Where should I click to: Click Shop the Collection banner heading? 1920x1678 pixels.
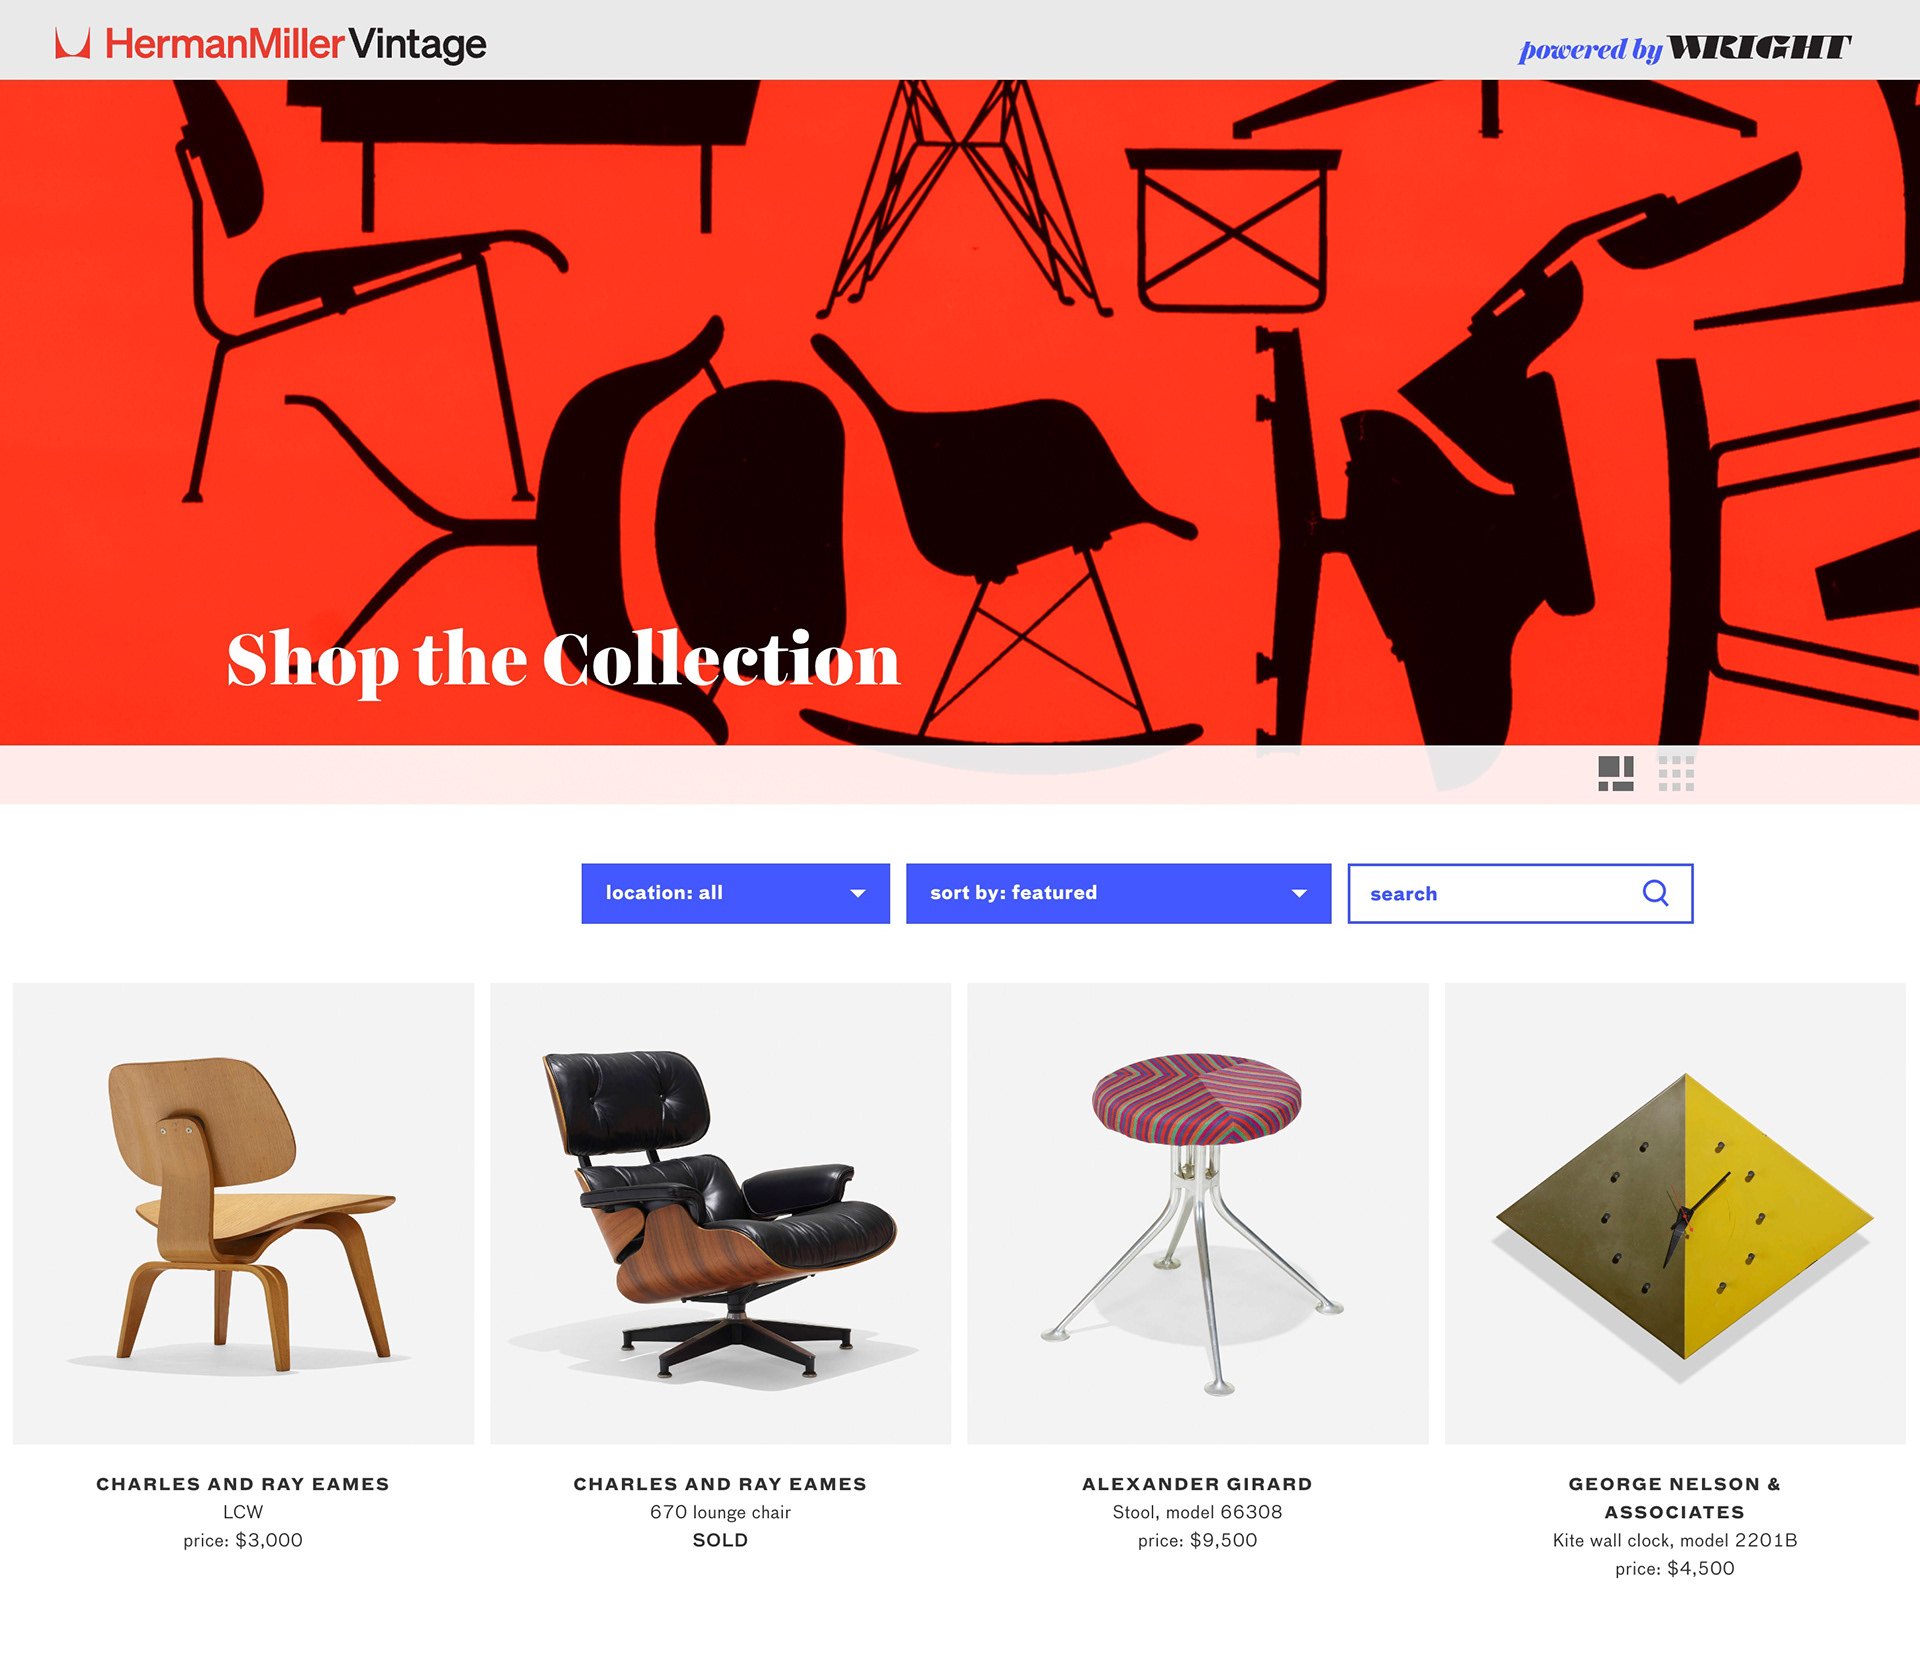[563, 660]
